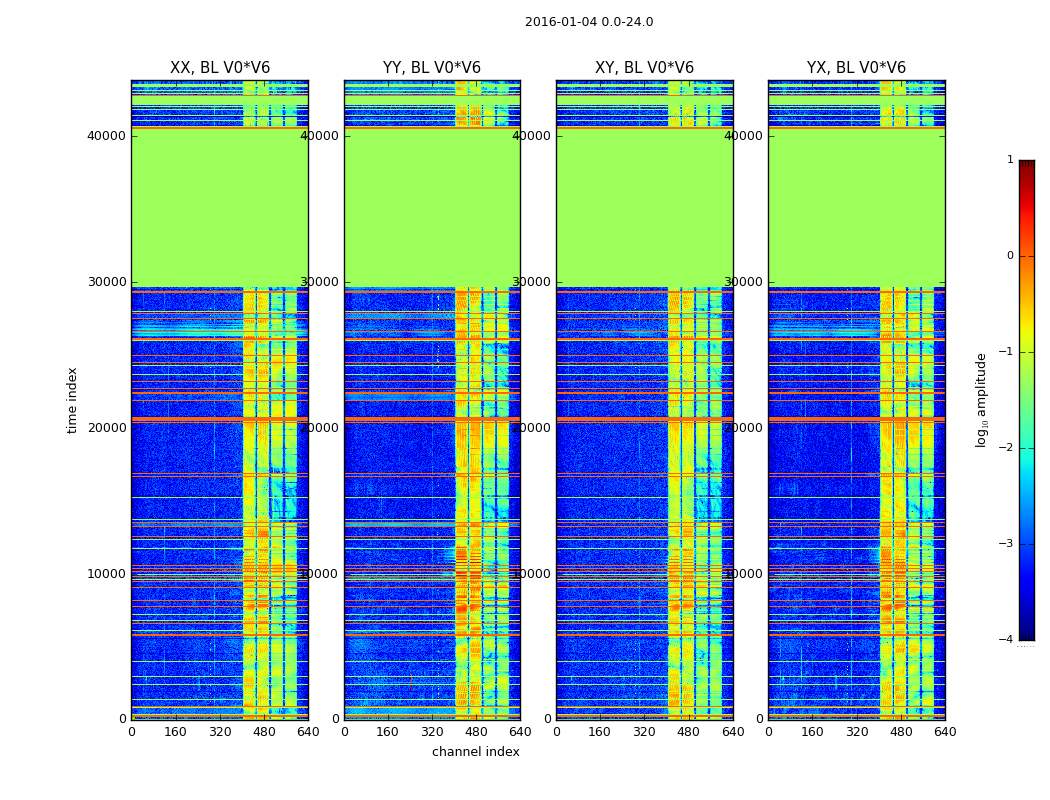Click the figure title 2016-01-04 0.0-24.0
Screen dimensions: 1050x800
click(x=588, y=22)
